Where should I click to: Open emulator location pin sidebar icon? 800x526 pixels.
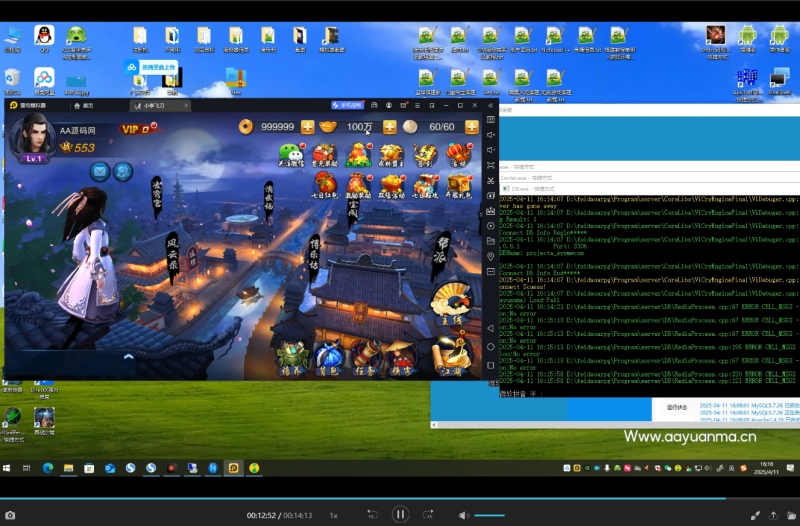click(491, 256)
